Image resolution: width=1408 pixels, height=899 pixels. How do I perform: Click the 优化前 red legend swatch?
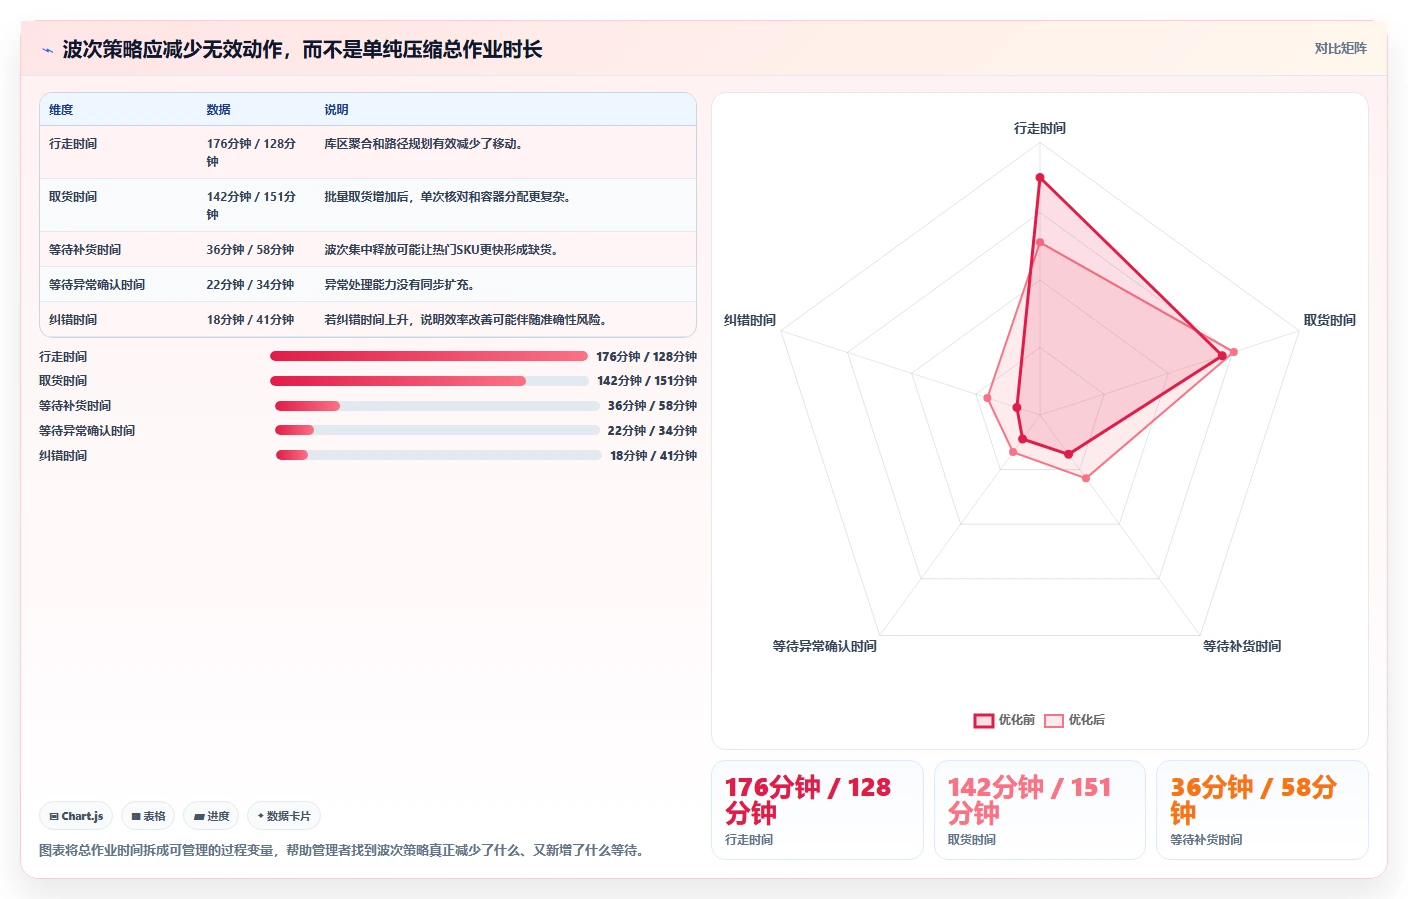(983, 720)
